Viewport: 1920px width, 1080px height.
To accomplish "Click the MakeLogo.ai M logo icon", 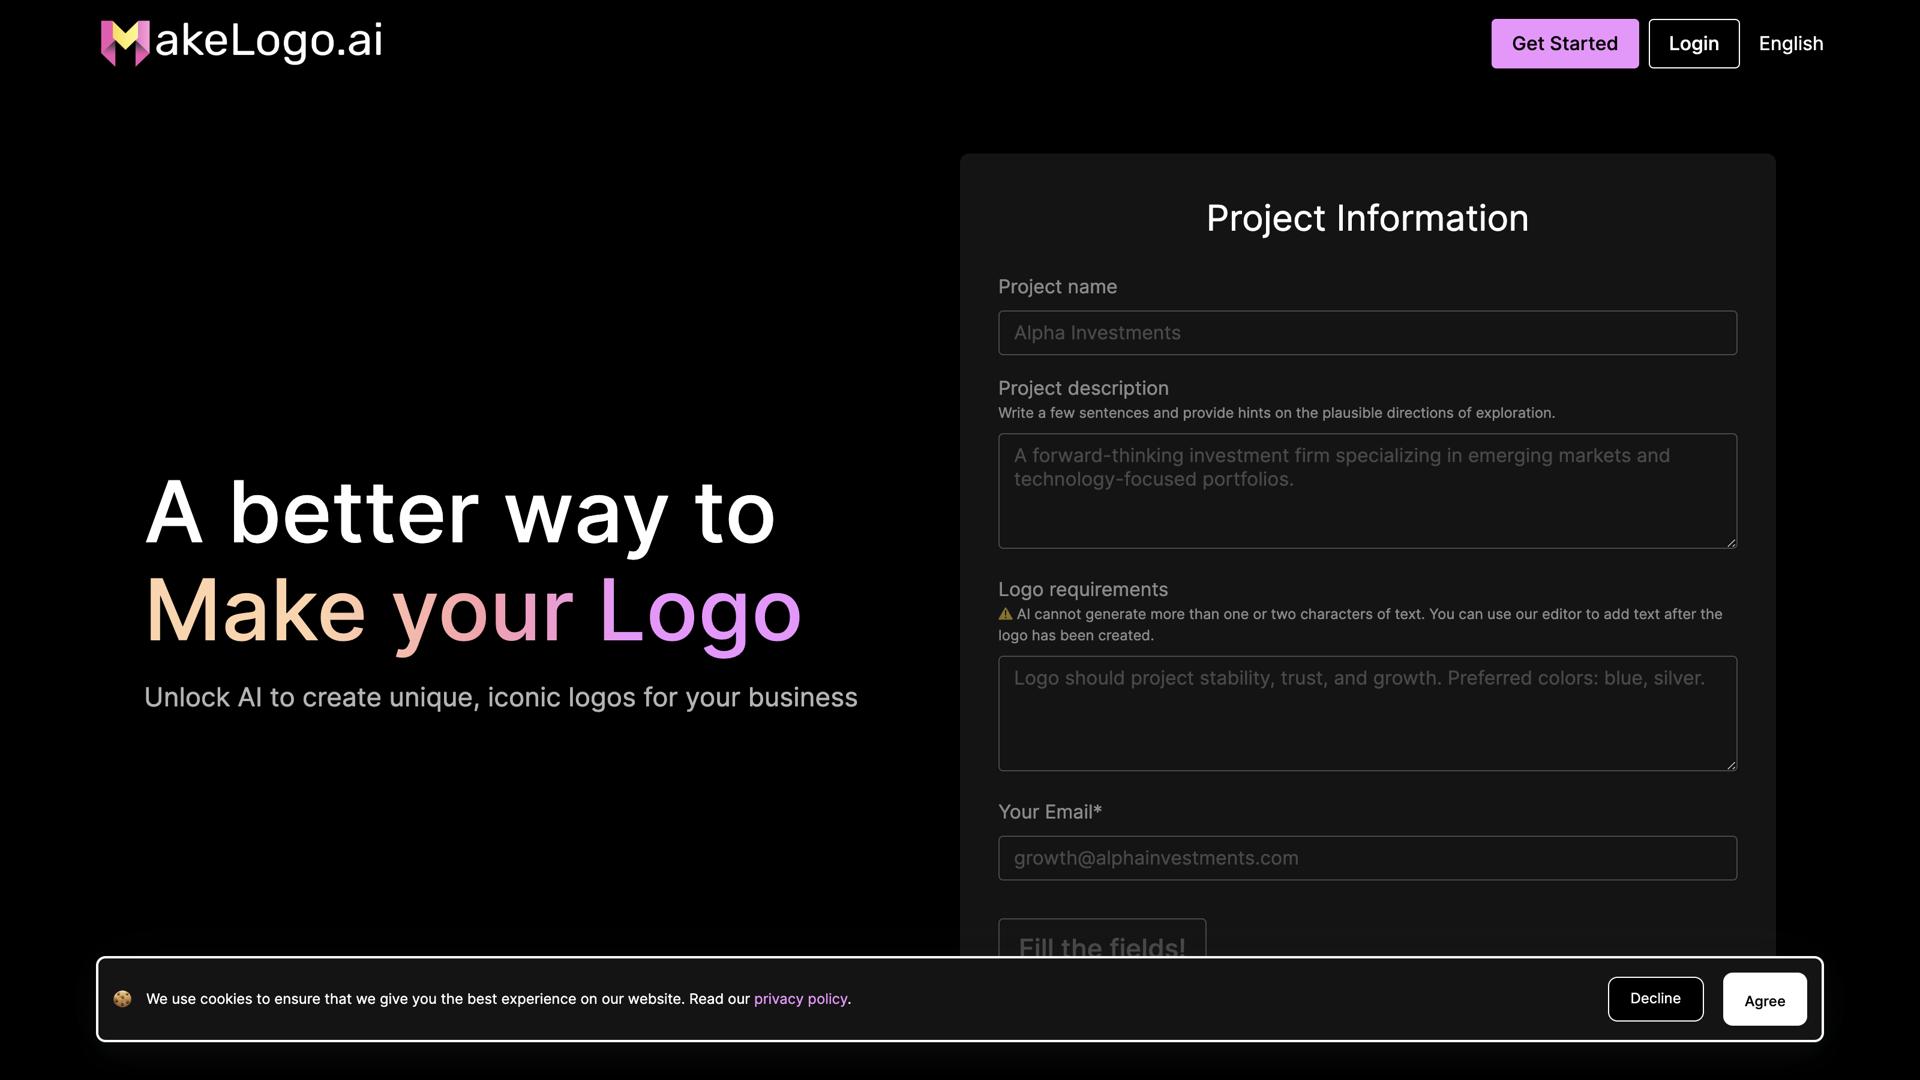I will [x=124, y=43].
